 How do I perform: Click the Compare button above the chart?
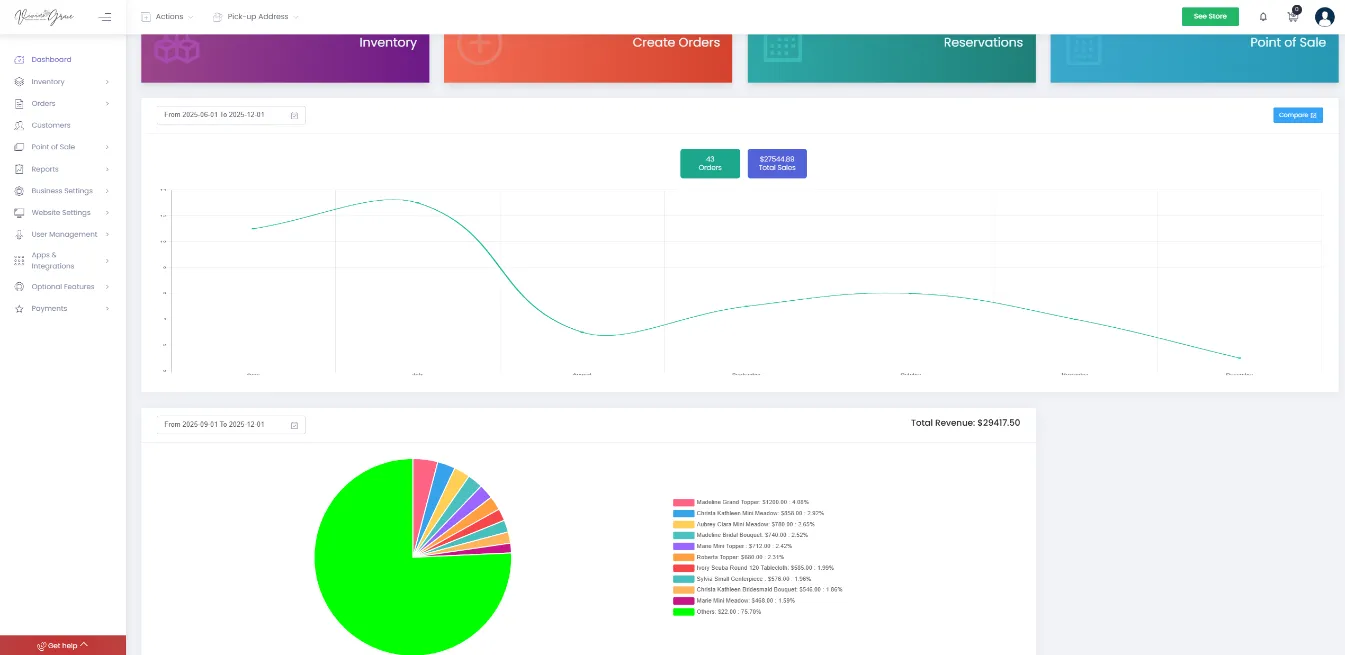[x=1297, y=115]
